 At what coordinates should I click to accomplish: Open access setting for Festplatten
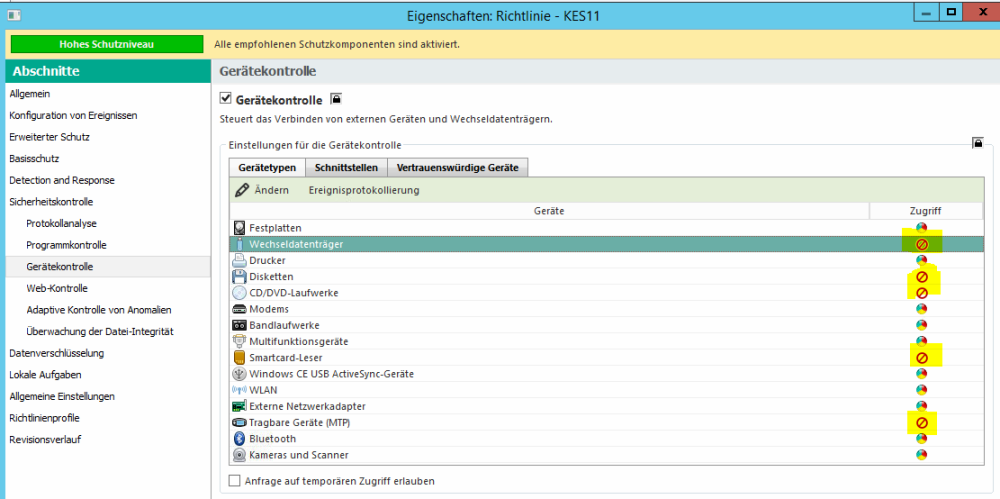[x=921, y=228]
